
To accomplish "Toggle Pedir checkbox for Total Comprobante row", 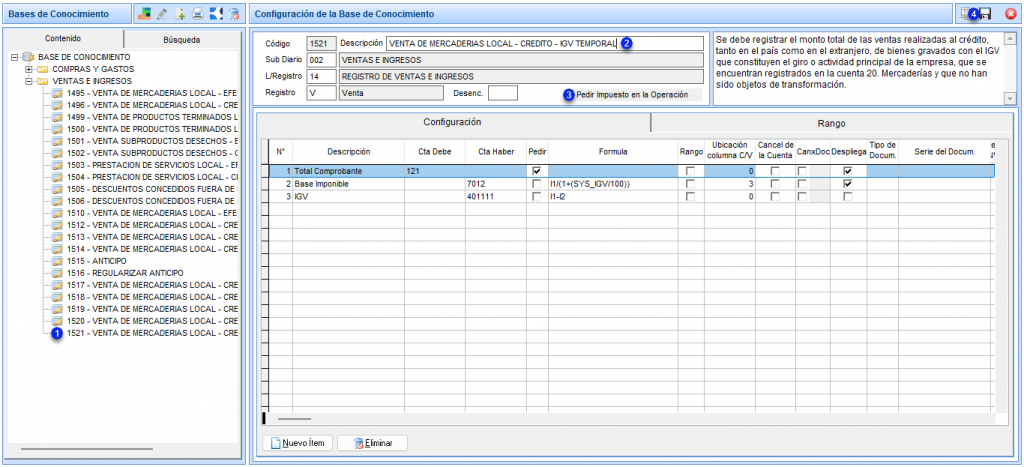I will point(537,171).
